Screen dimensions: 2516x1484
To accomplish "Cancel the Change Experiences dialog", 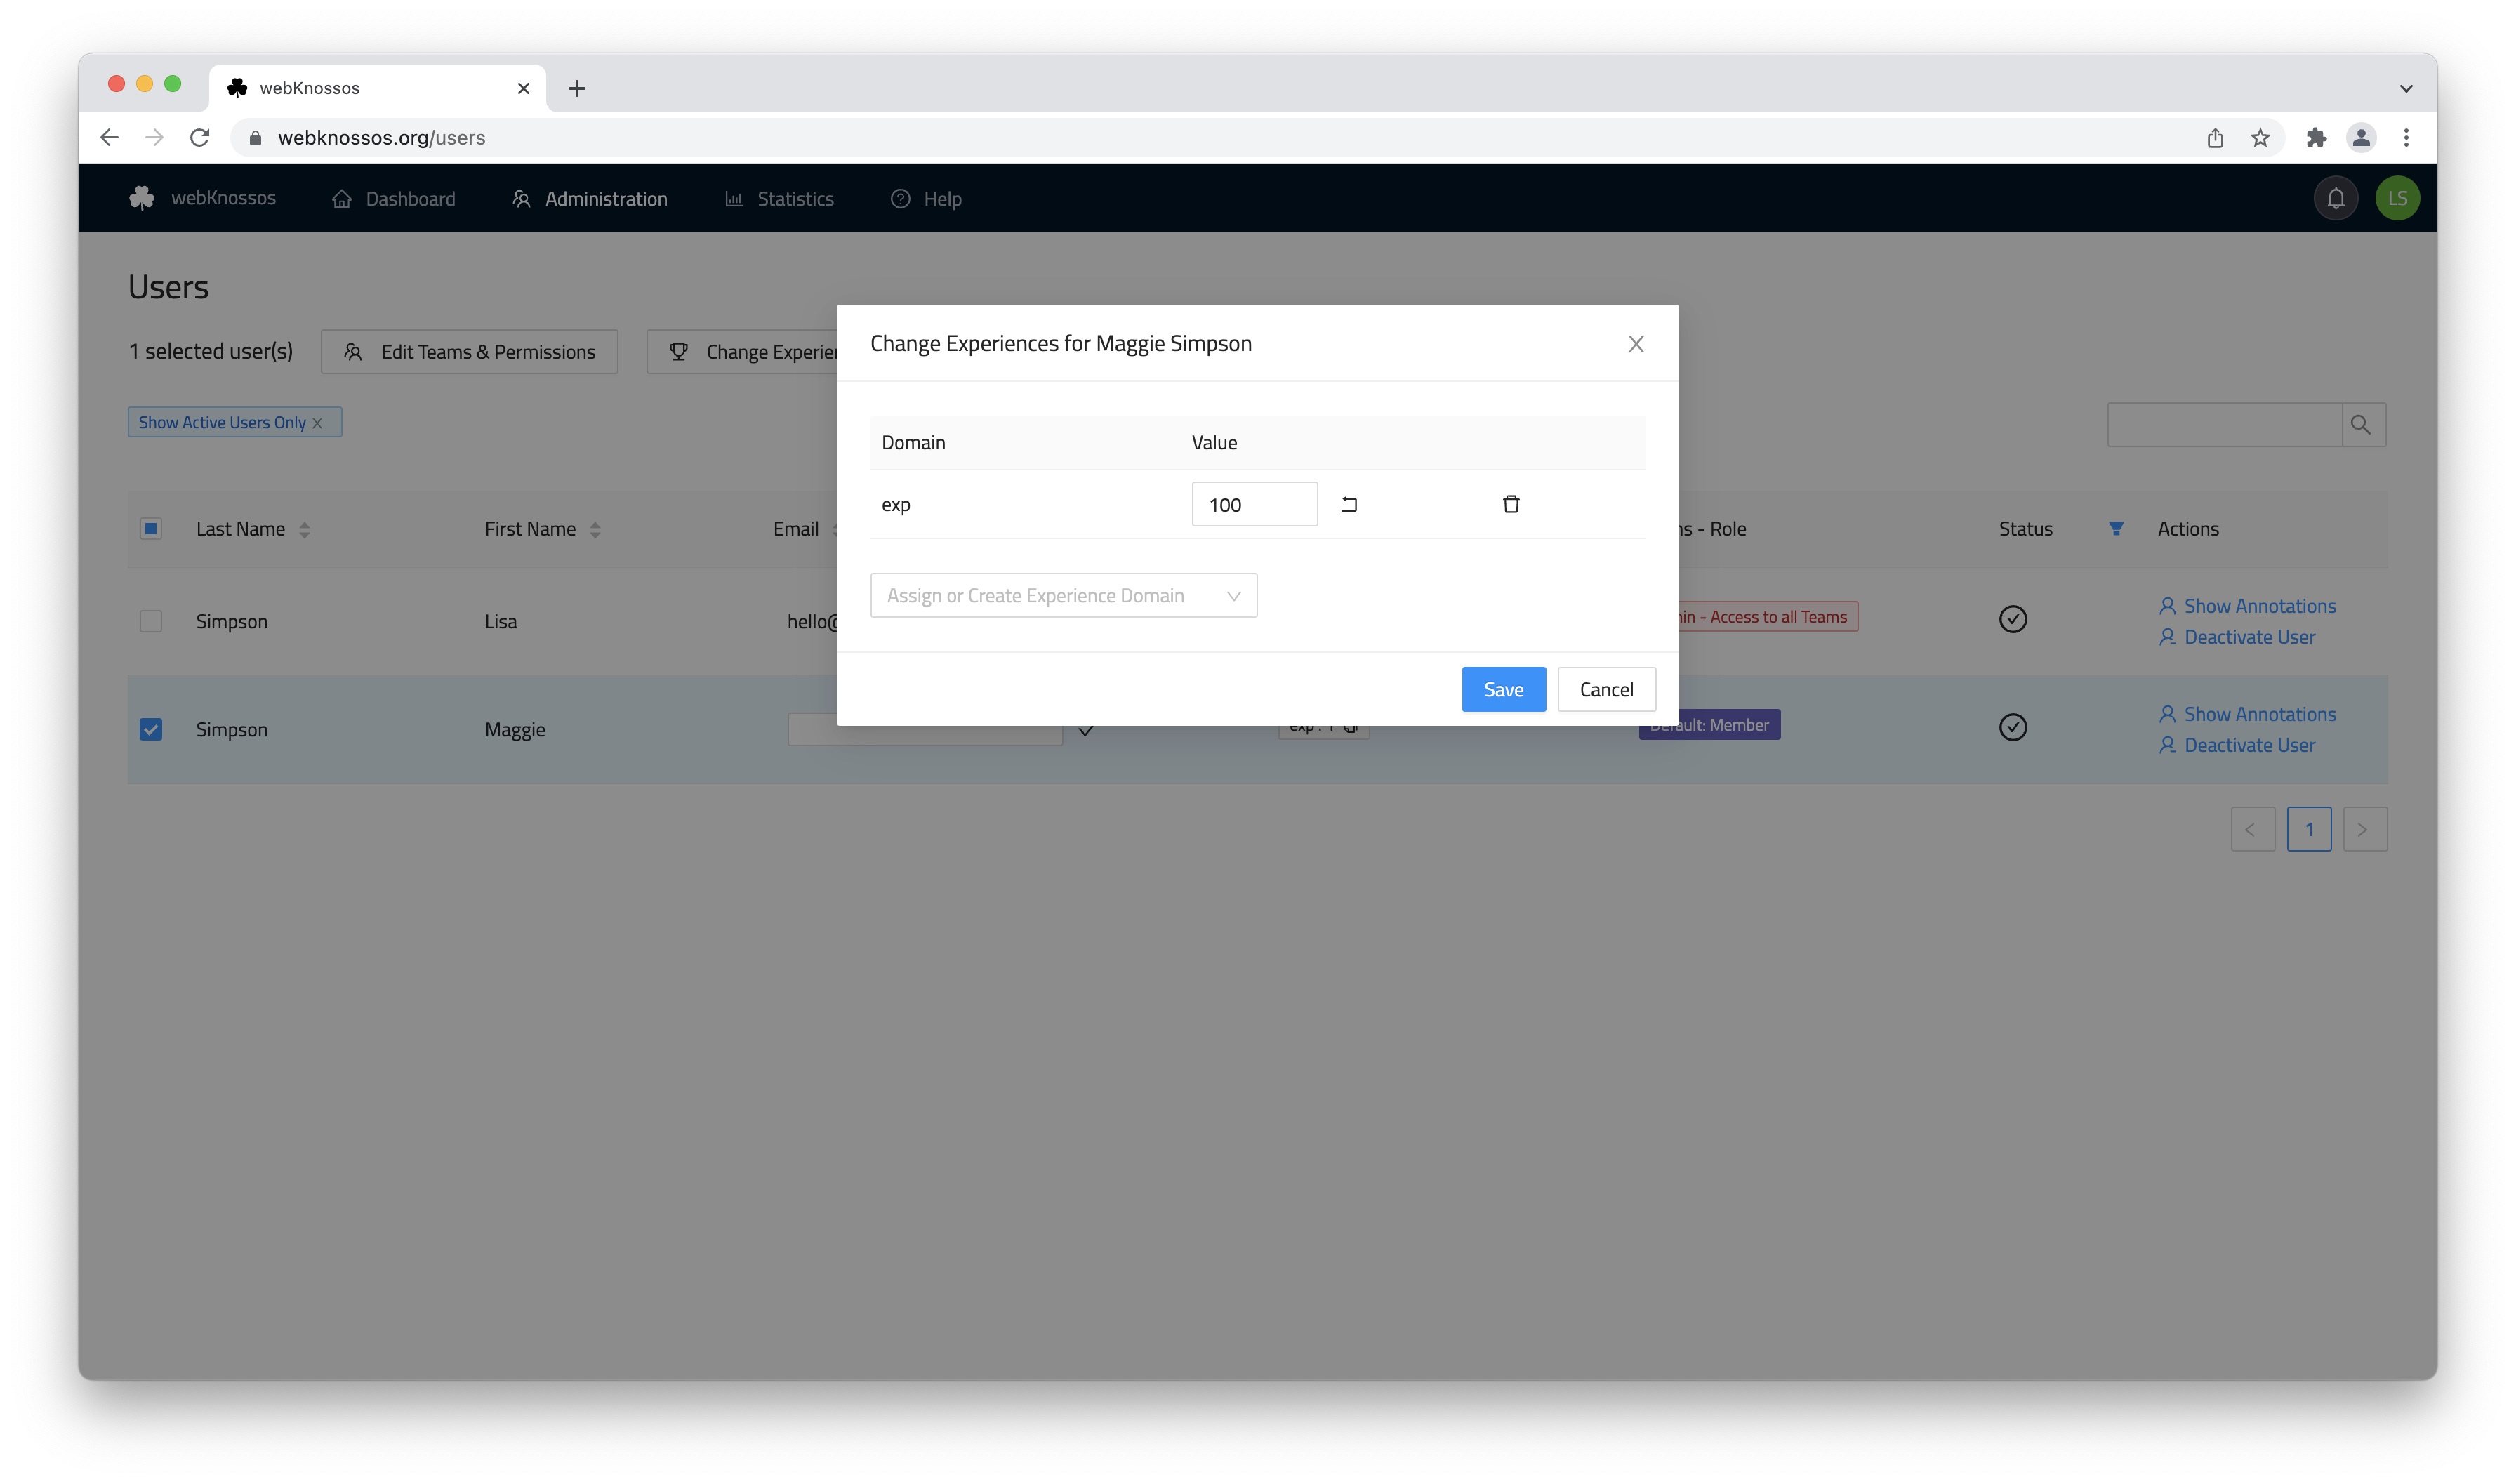I will tap(1606, 689).
